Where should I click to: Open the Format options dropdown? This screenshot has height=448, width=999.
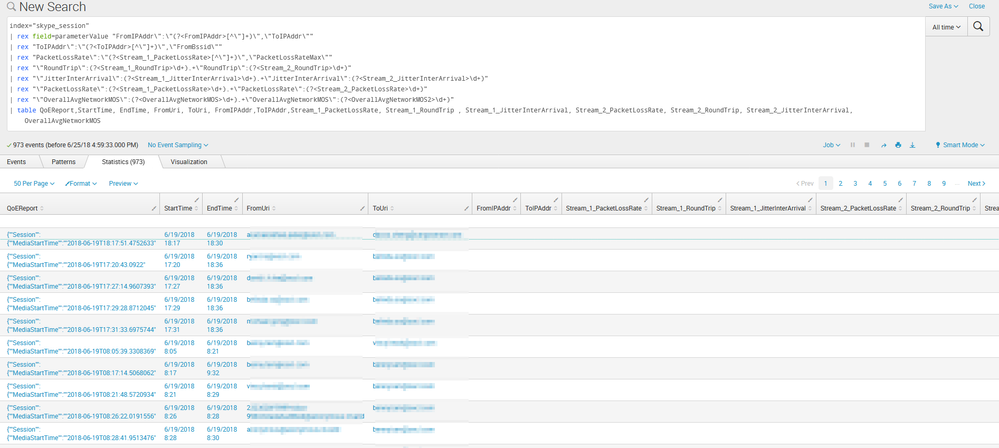coord(82,184)
